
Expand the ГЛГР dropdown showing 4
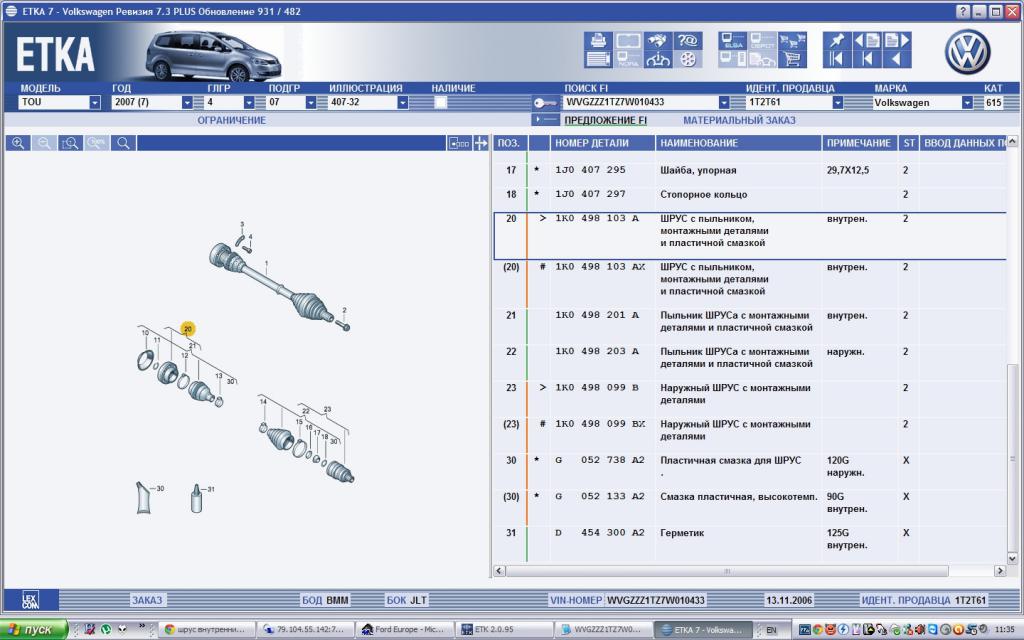point(249,103)
